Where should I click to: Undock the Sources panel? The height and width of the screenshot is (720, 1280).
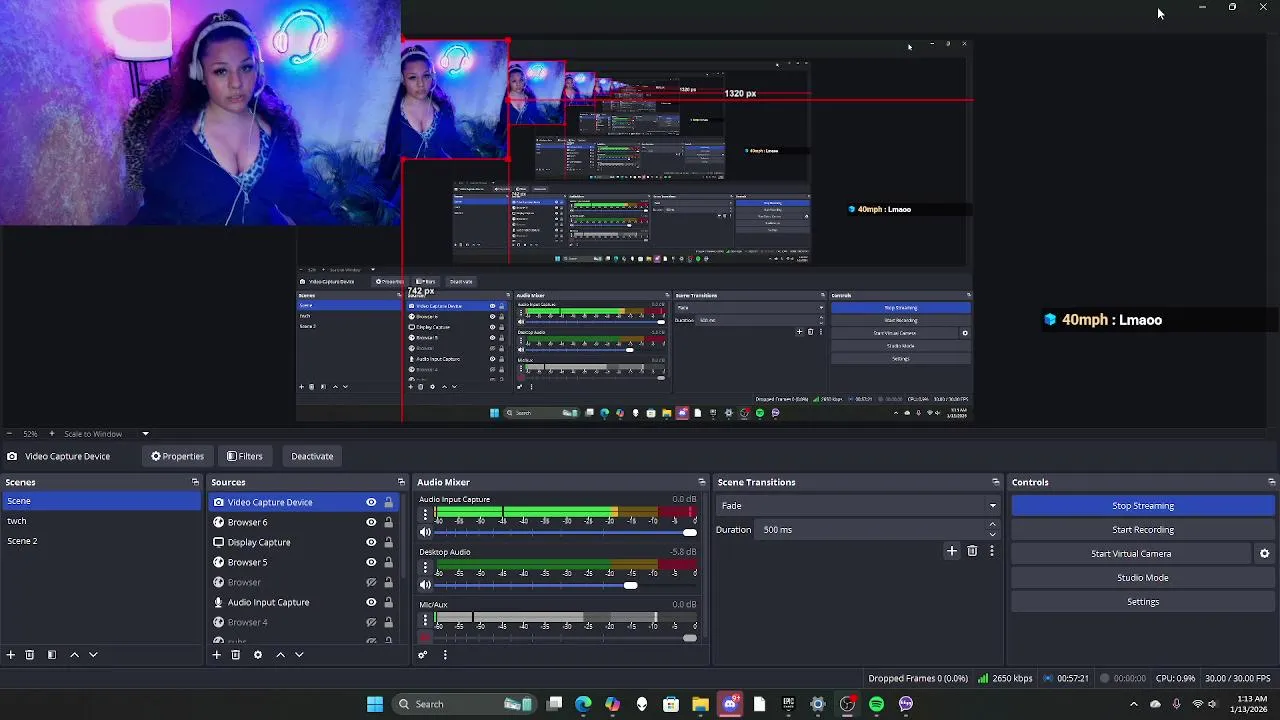401,482
